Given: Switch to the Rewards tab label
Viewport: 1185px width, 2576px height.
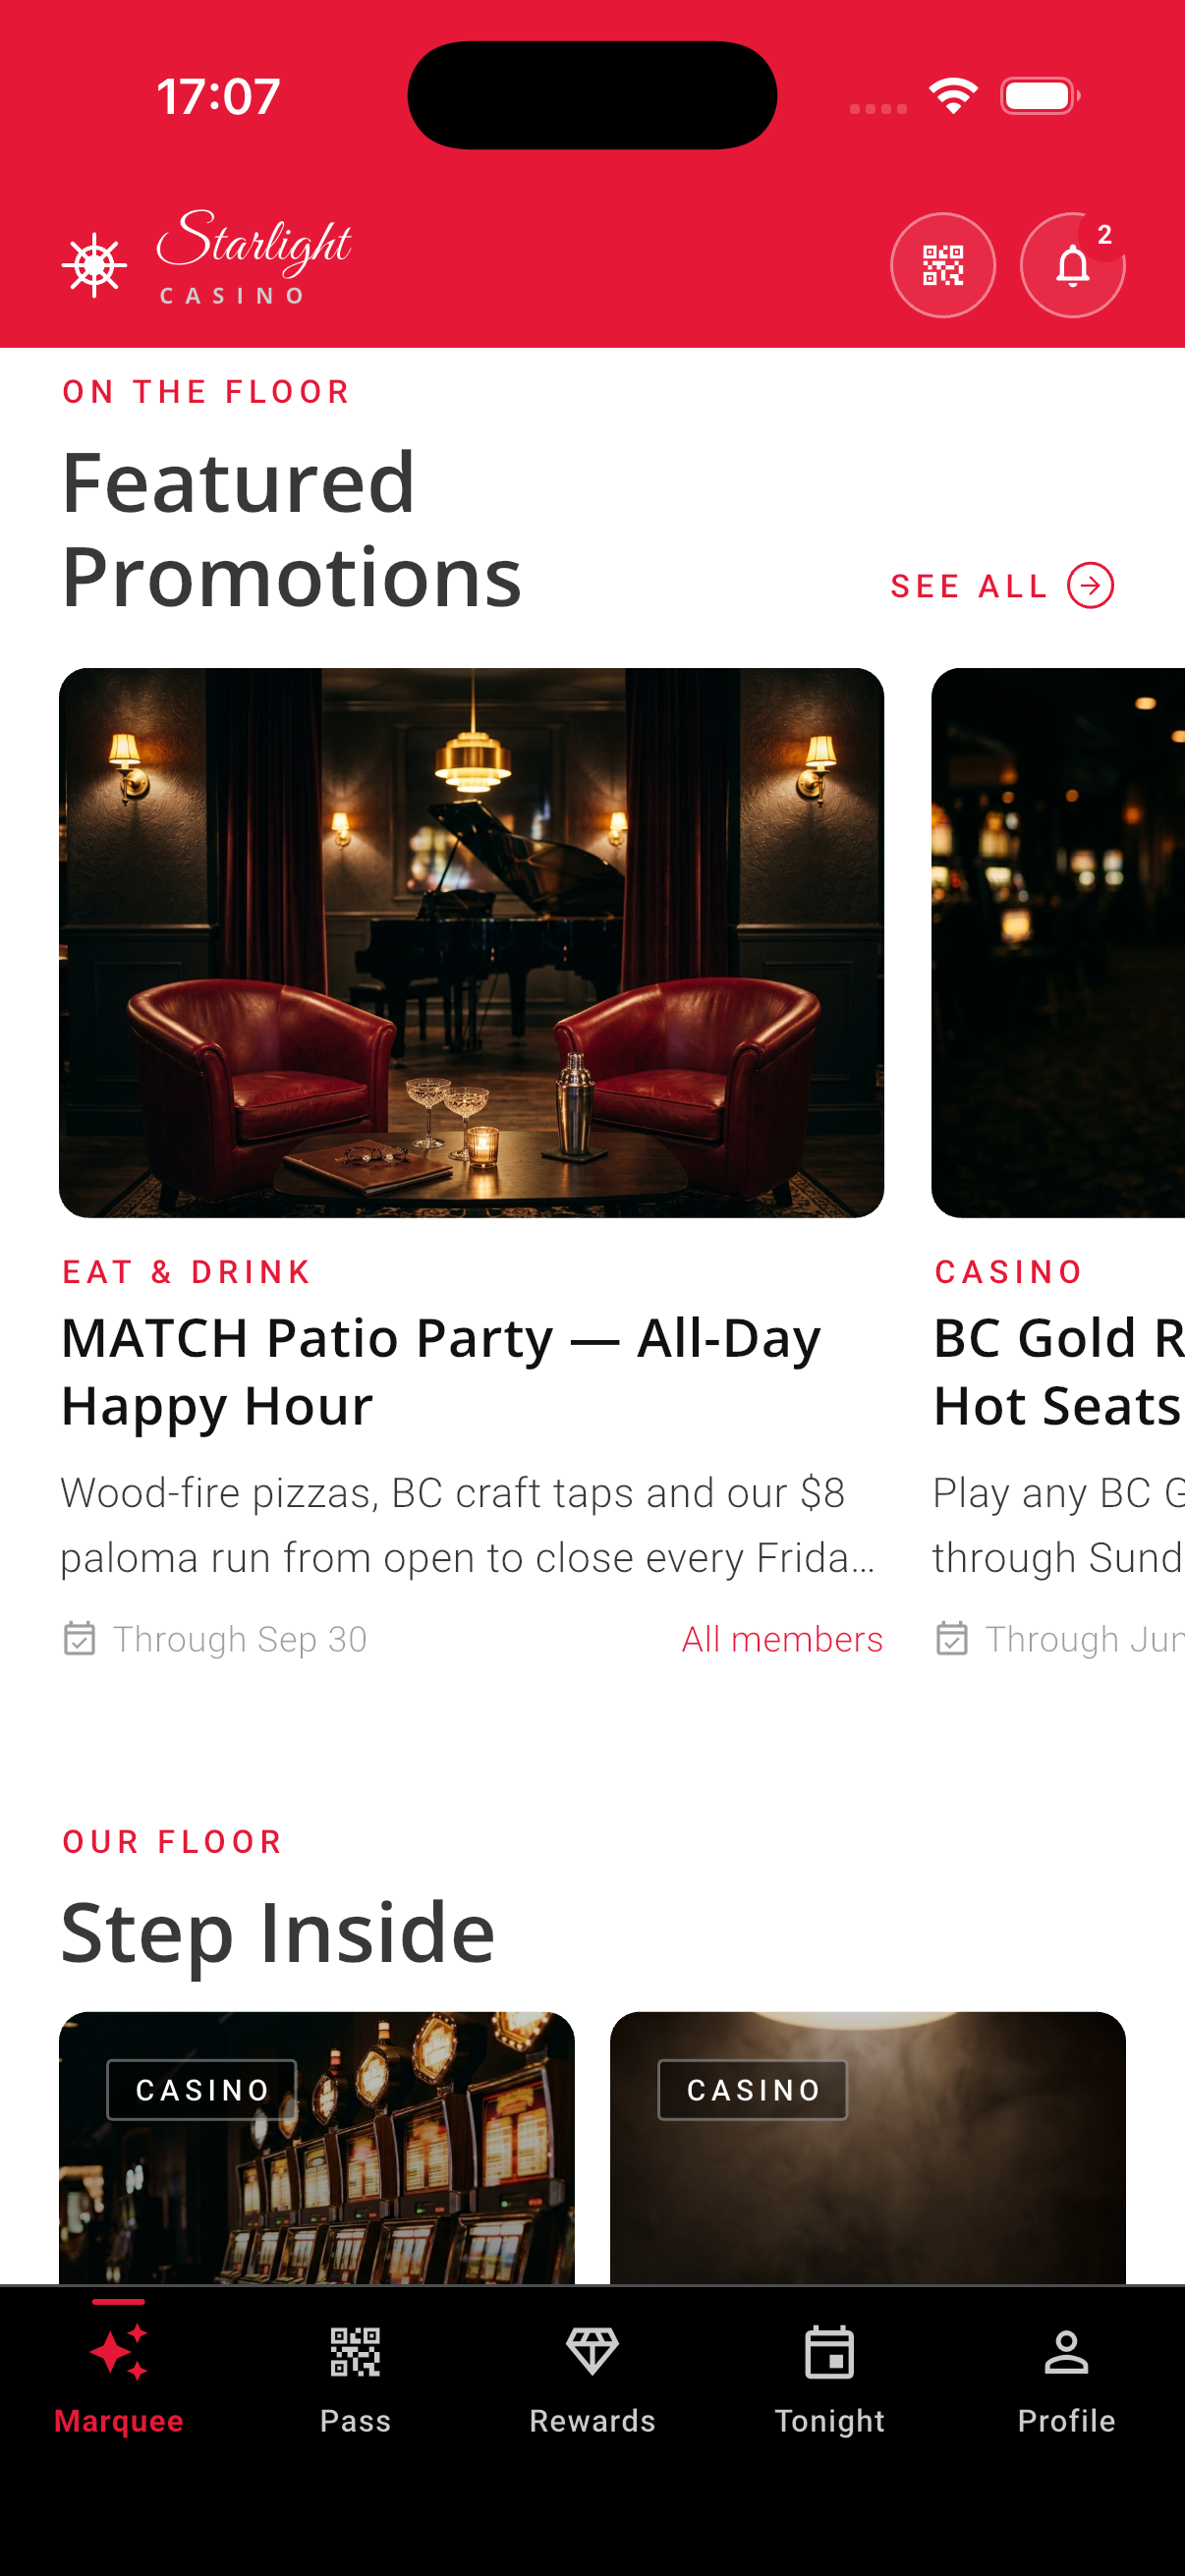Looking at the screenshot, I should 592,2420.
